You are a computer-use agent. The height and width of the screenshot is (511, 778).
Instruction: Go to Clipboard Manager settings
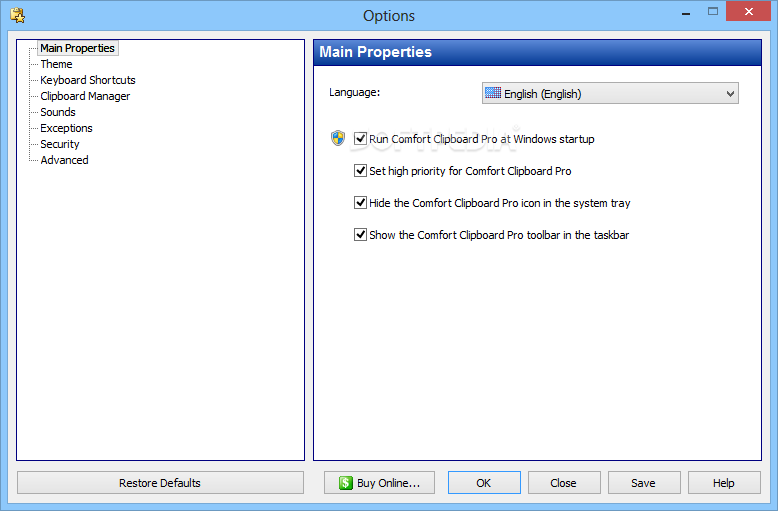coord(85,96)
